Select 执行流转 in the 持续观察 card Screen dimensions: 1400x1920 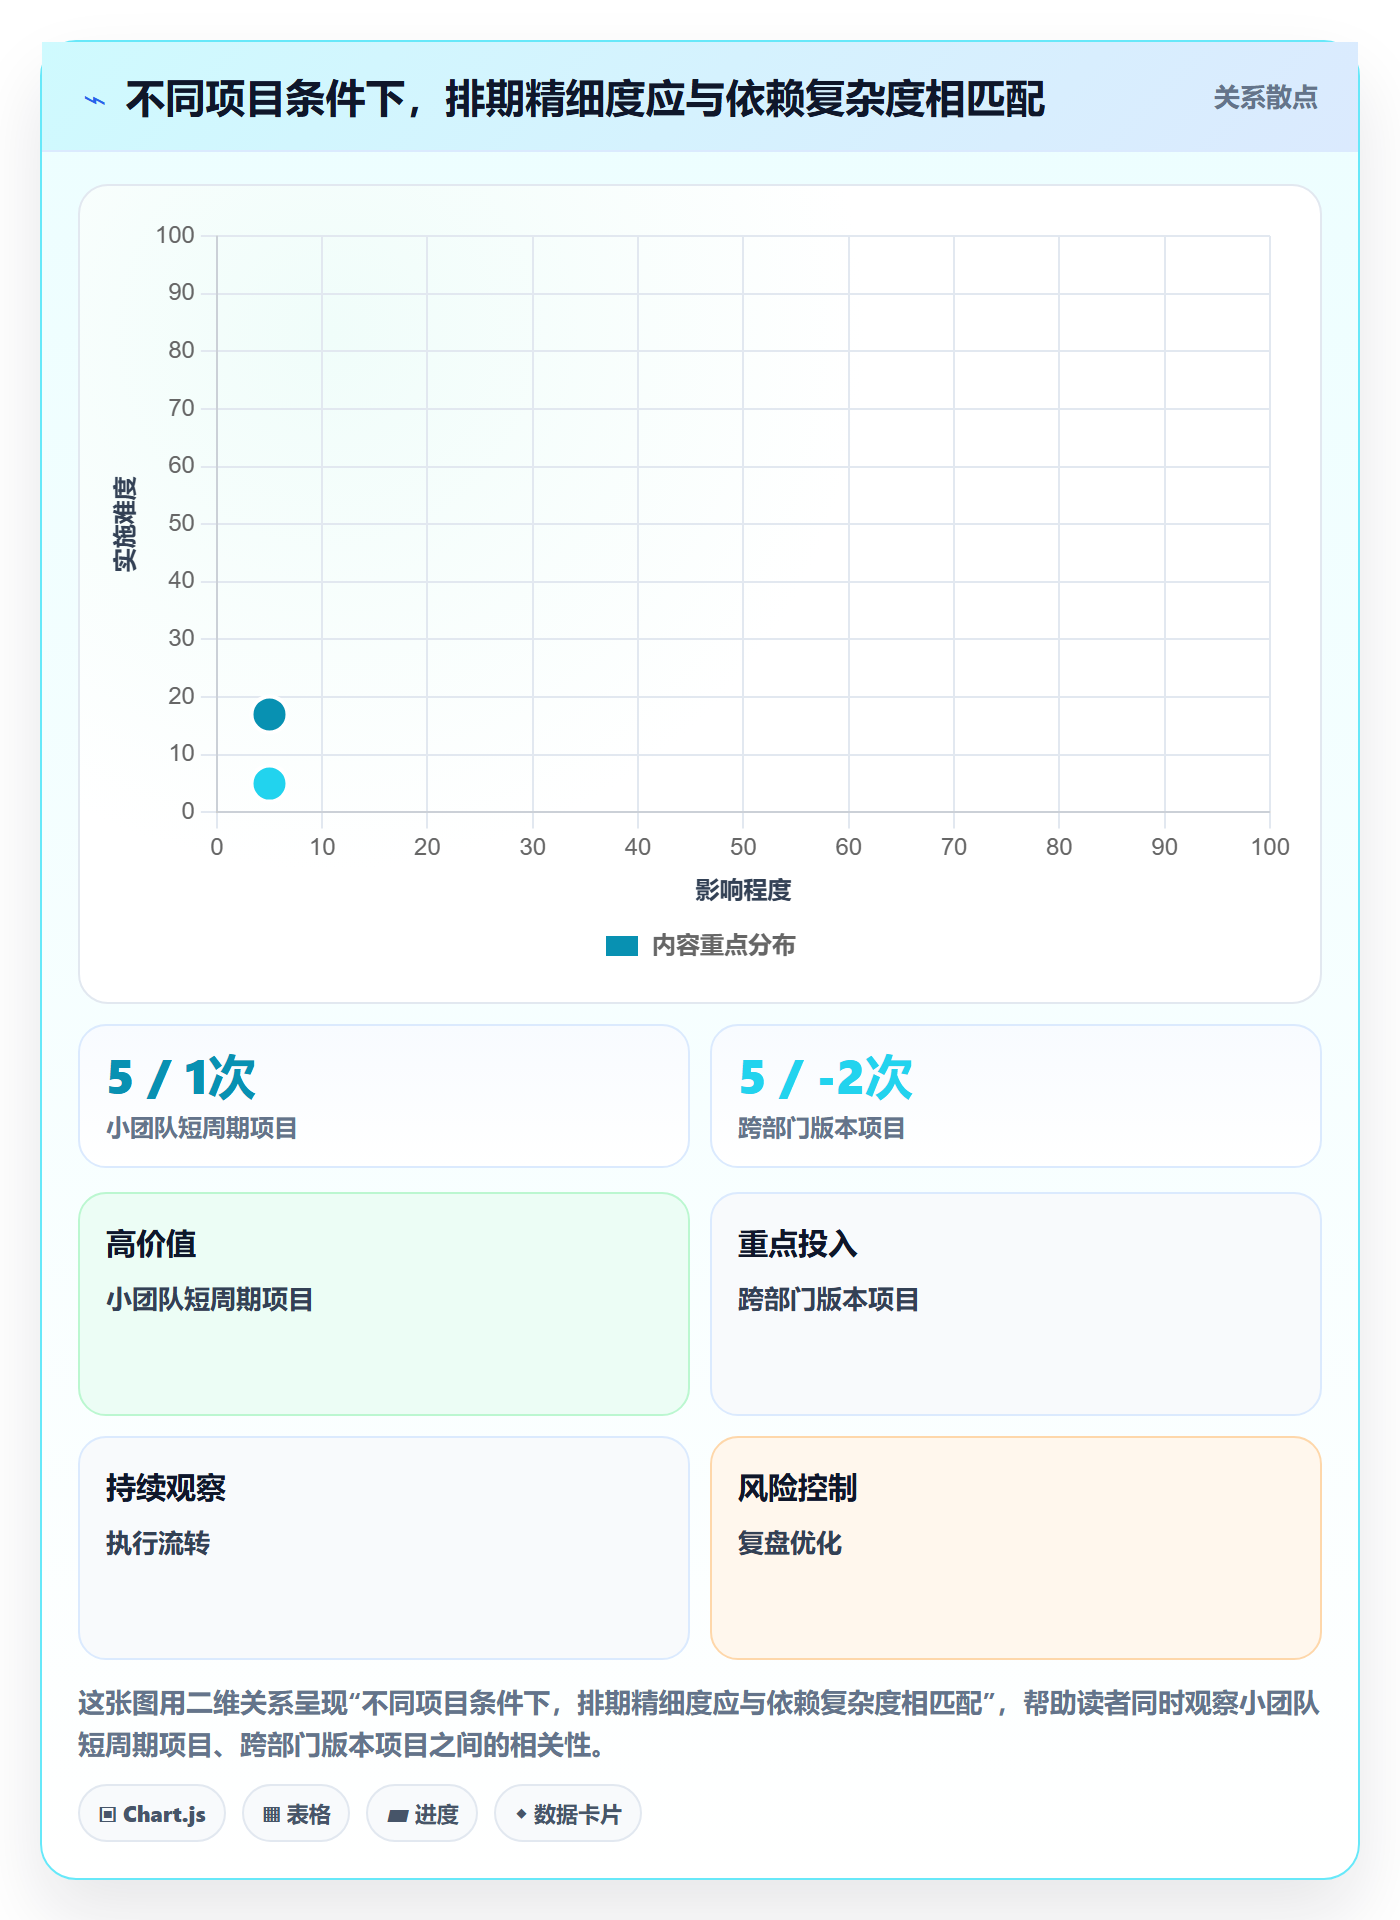click(158, 1543)
